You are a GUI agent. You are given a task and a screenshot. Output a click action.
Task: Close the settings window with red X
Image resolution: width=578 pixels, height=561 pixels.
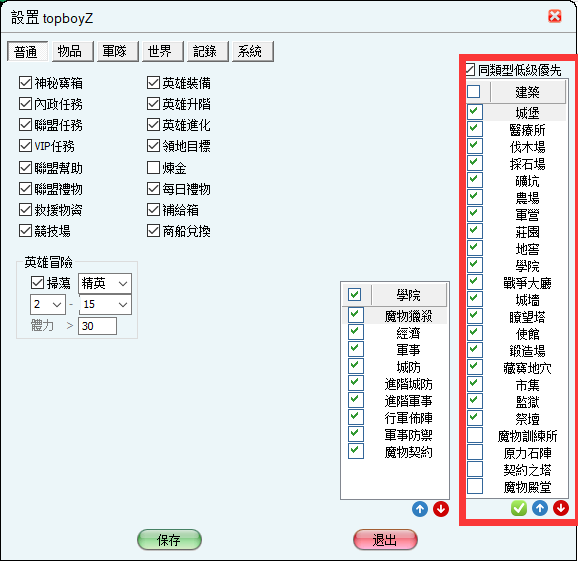tap(555, 17)
